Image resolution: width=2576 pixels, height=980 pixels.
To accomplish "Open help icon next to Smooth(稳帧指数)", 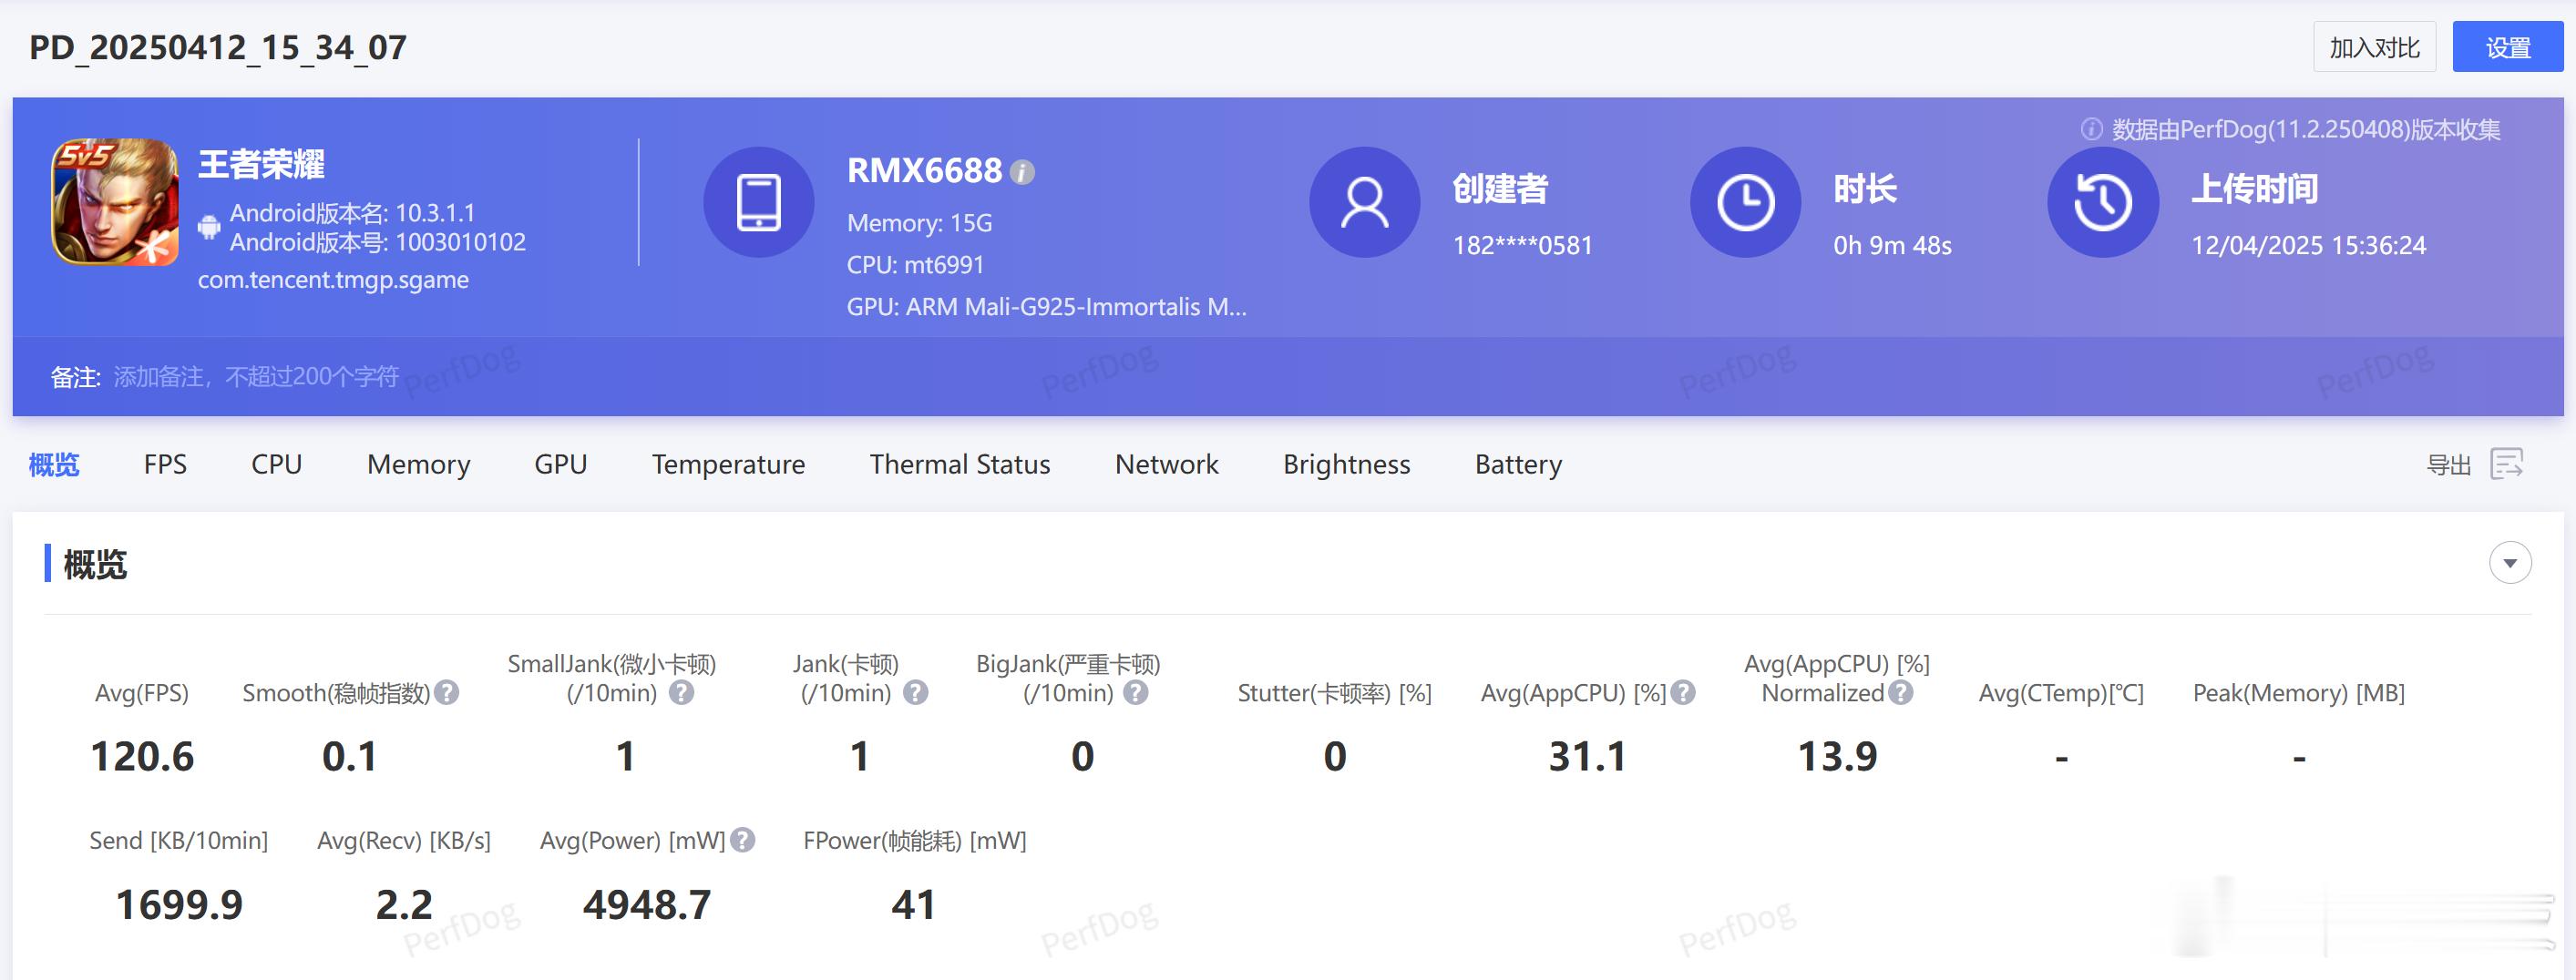I will pyautogui.click(x=447, y=692).
